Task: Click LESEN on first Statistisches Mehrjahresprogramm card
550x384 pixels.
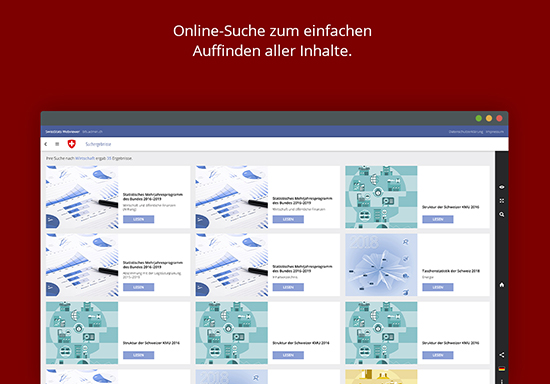Action: [x=139, y=220]
